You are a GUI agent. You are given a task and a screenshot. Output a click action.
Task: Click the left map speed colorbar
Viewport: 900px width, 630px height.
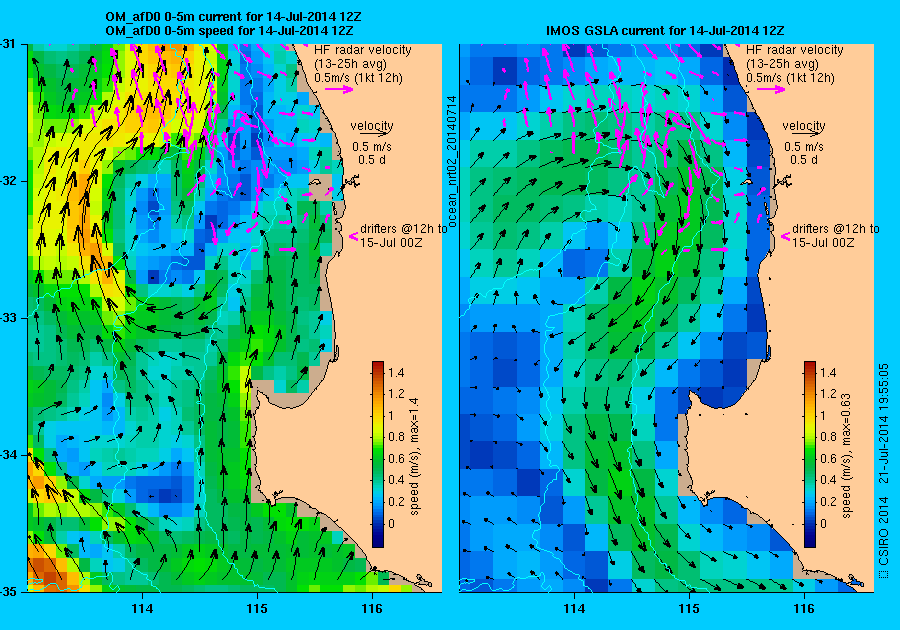[378, 454]
